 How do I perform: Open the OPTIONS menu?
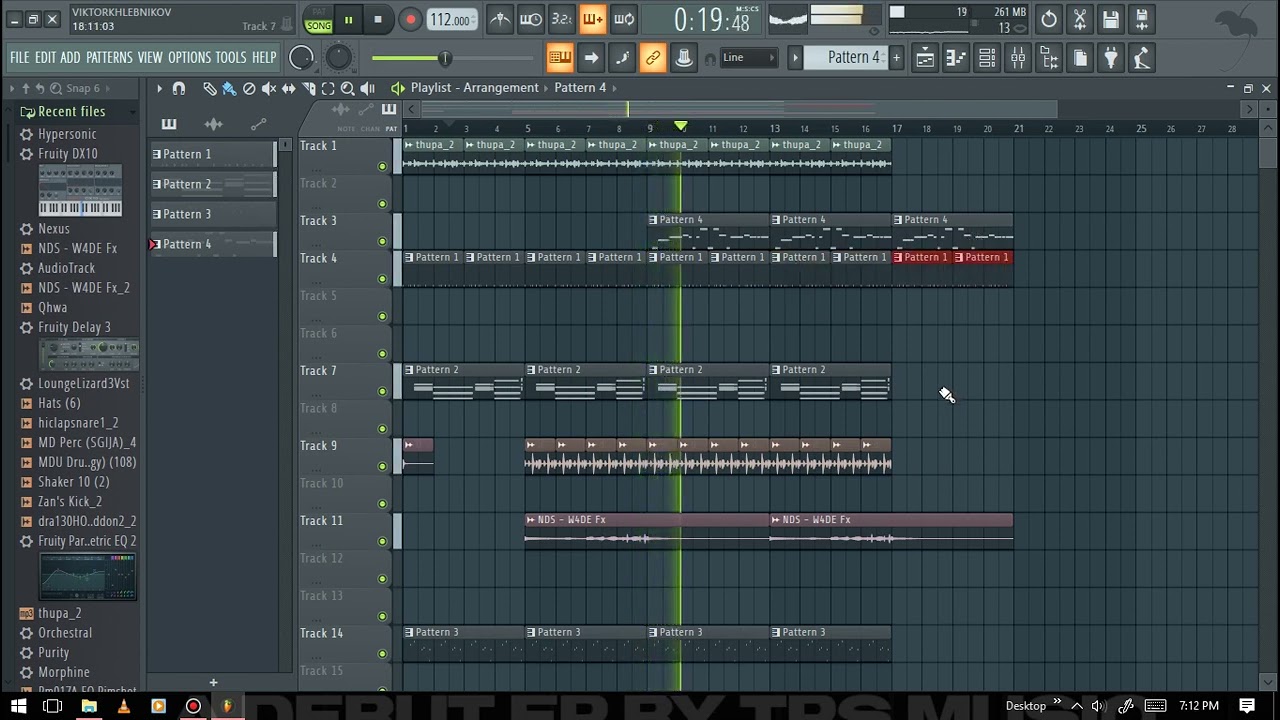click(189, 58)
